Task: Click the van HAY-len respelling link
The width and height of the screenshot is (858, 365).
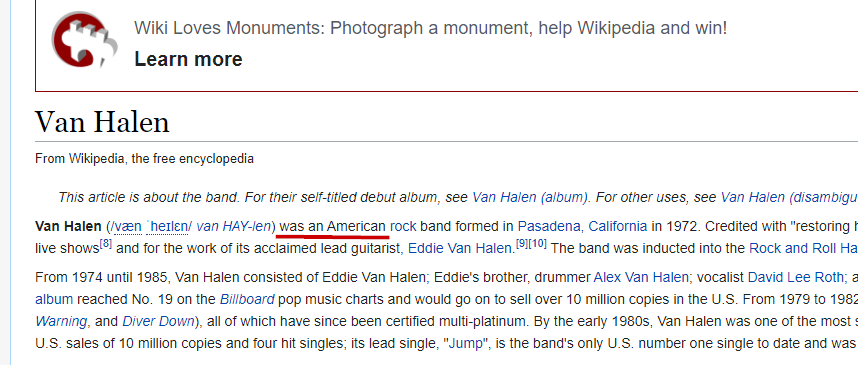Action: (234, 226)
